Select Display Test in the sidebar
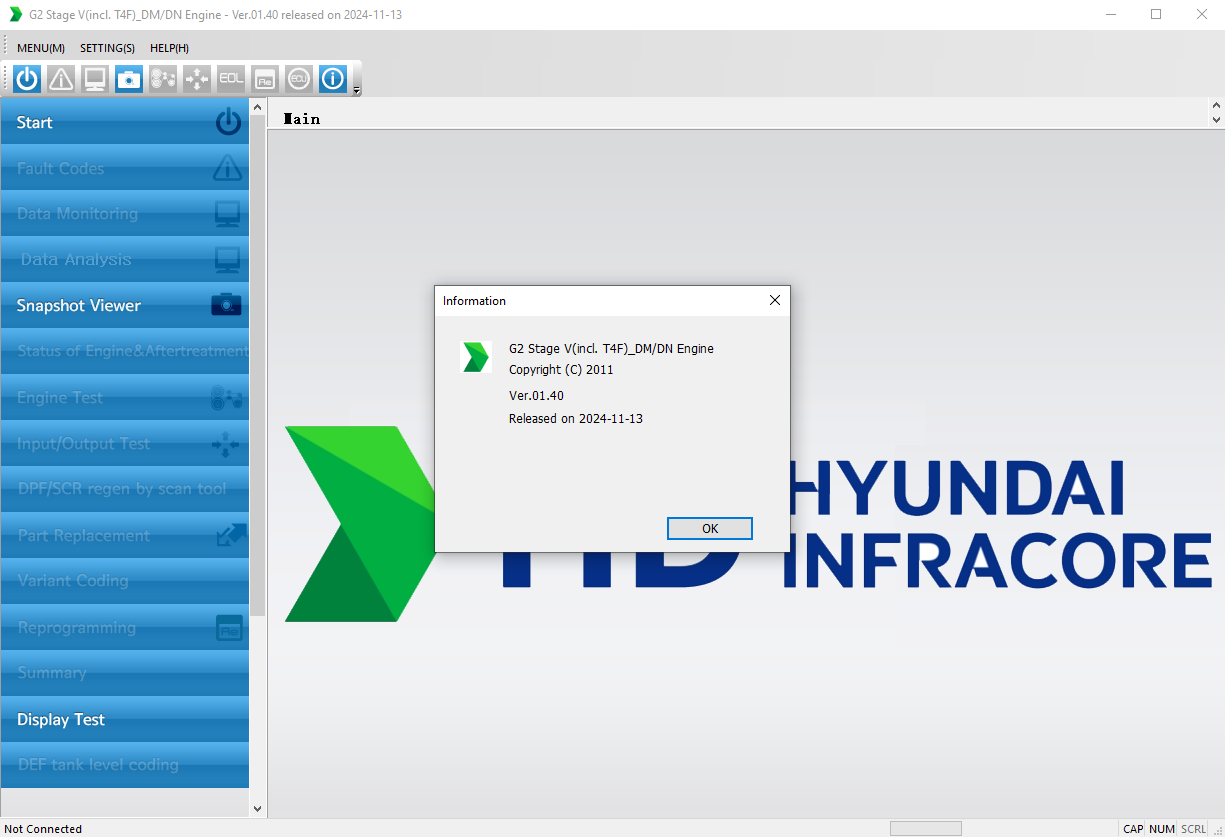This screenshot has height=837, width=1225. tap(125, 719)
